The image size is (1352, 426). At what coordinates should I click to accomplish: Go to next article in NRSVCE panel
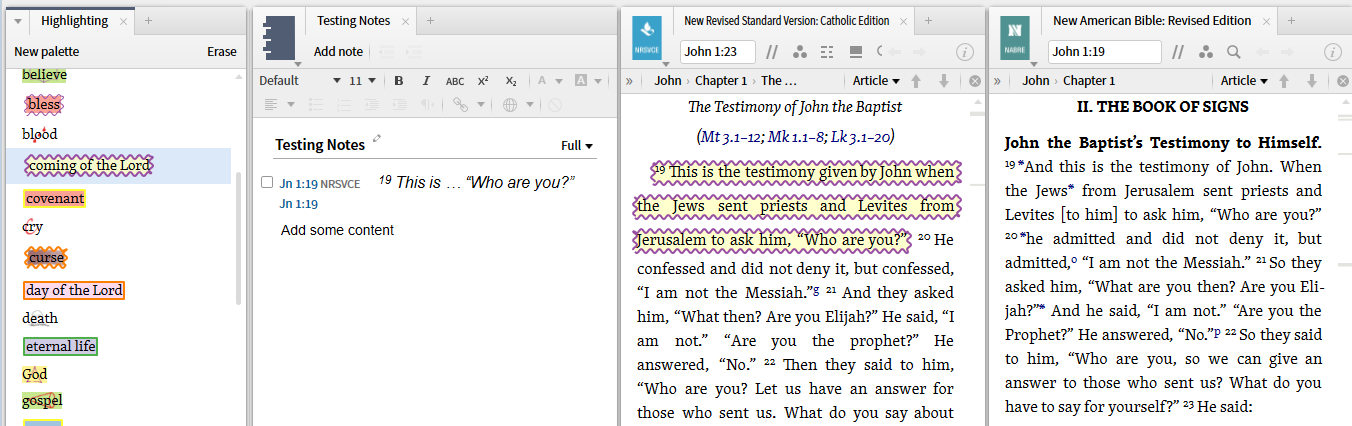943,81
